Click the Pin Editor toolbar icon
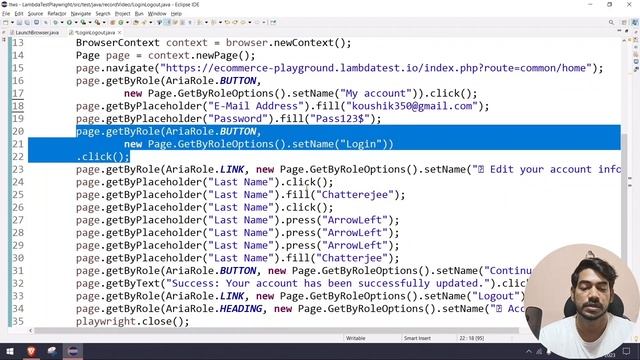The height and width of the screenshot is (360, 640). point(273,22)
